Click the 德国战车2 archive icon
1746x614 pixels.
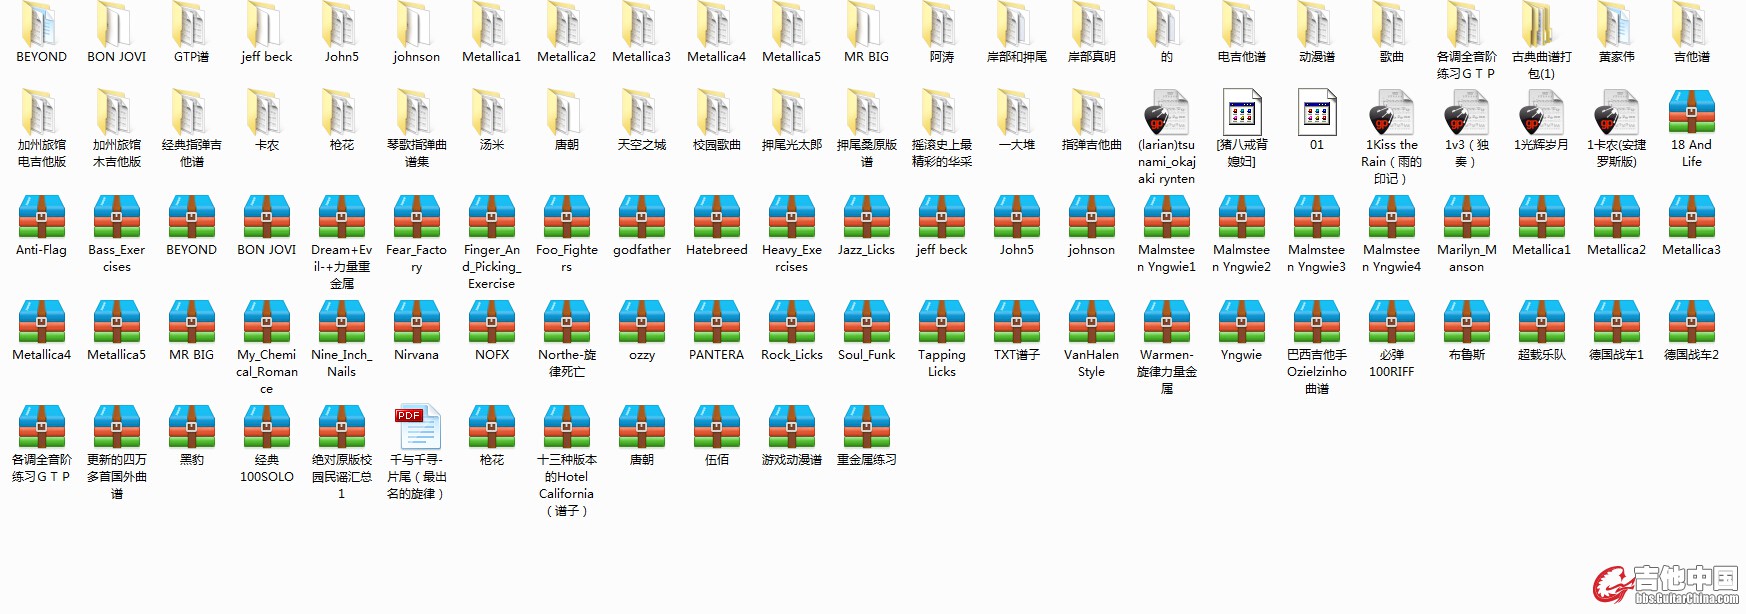point(1692,322)
